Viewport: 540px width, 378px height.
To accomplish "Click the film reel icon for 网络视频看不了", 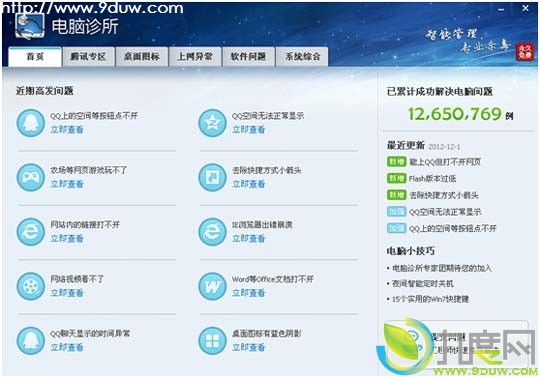I will pos(31,286).
